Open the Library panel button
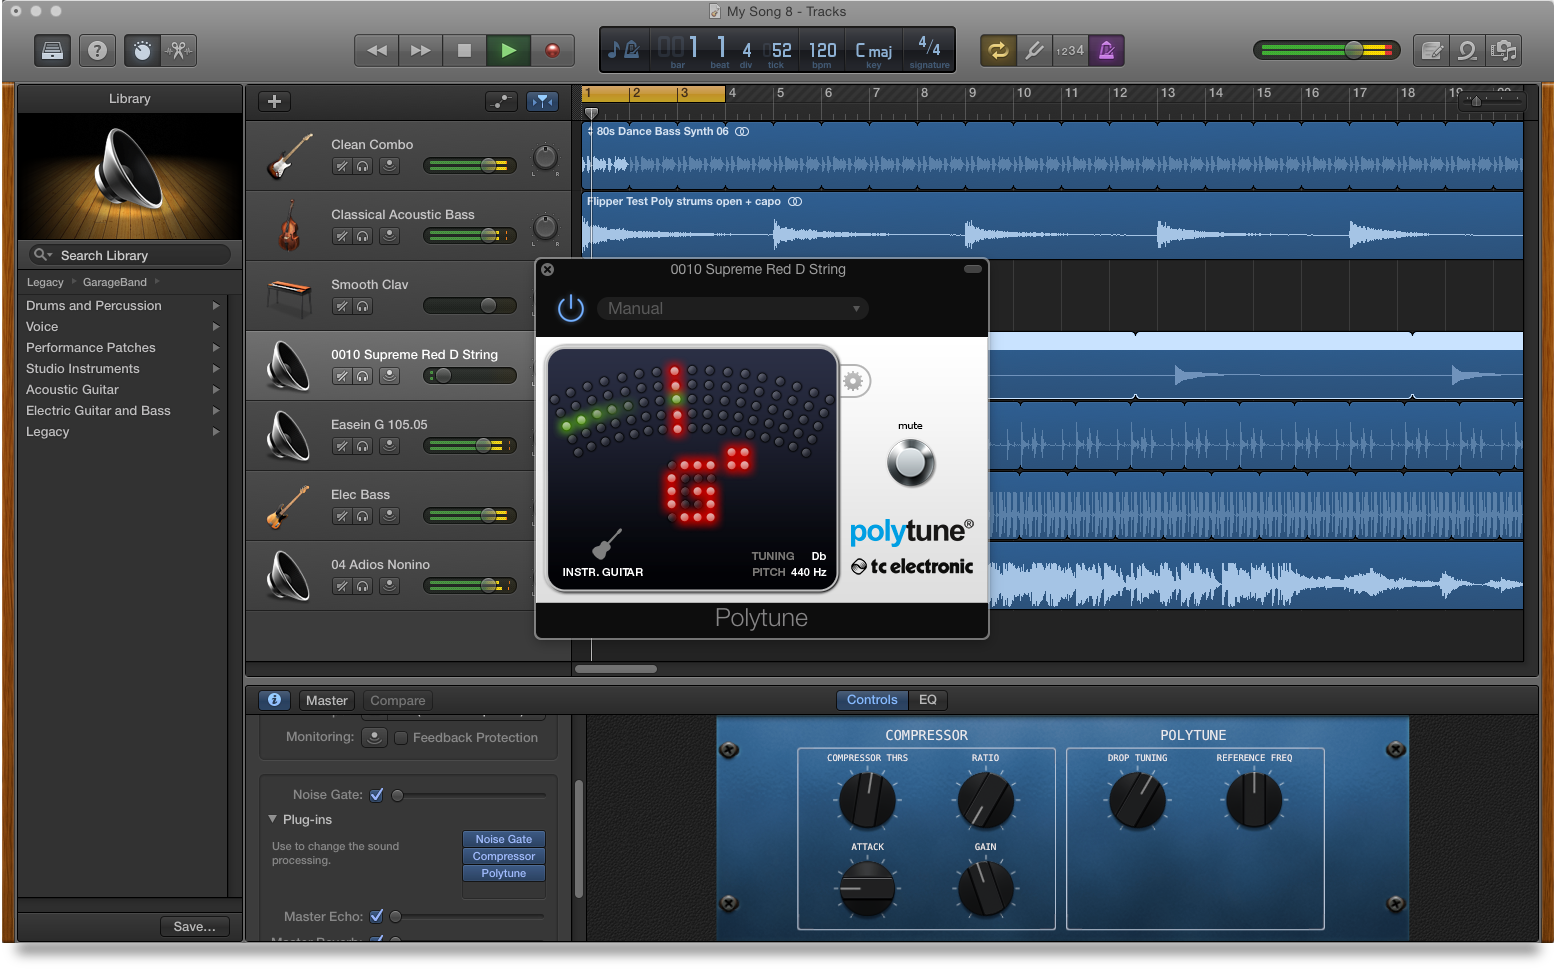The image size is (1557, 972). [x=52, y=50]
